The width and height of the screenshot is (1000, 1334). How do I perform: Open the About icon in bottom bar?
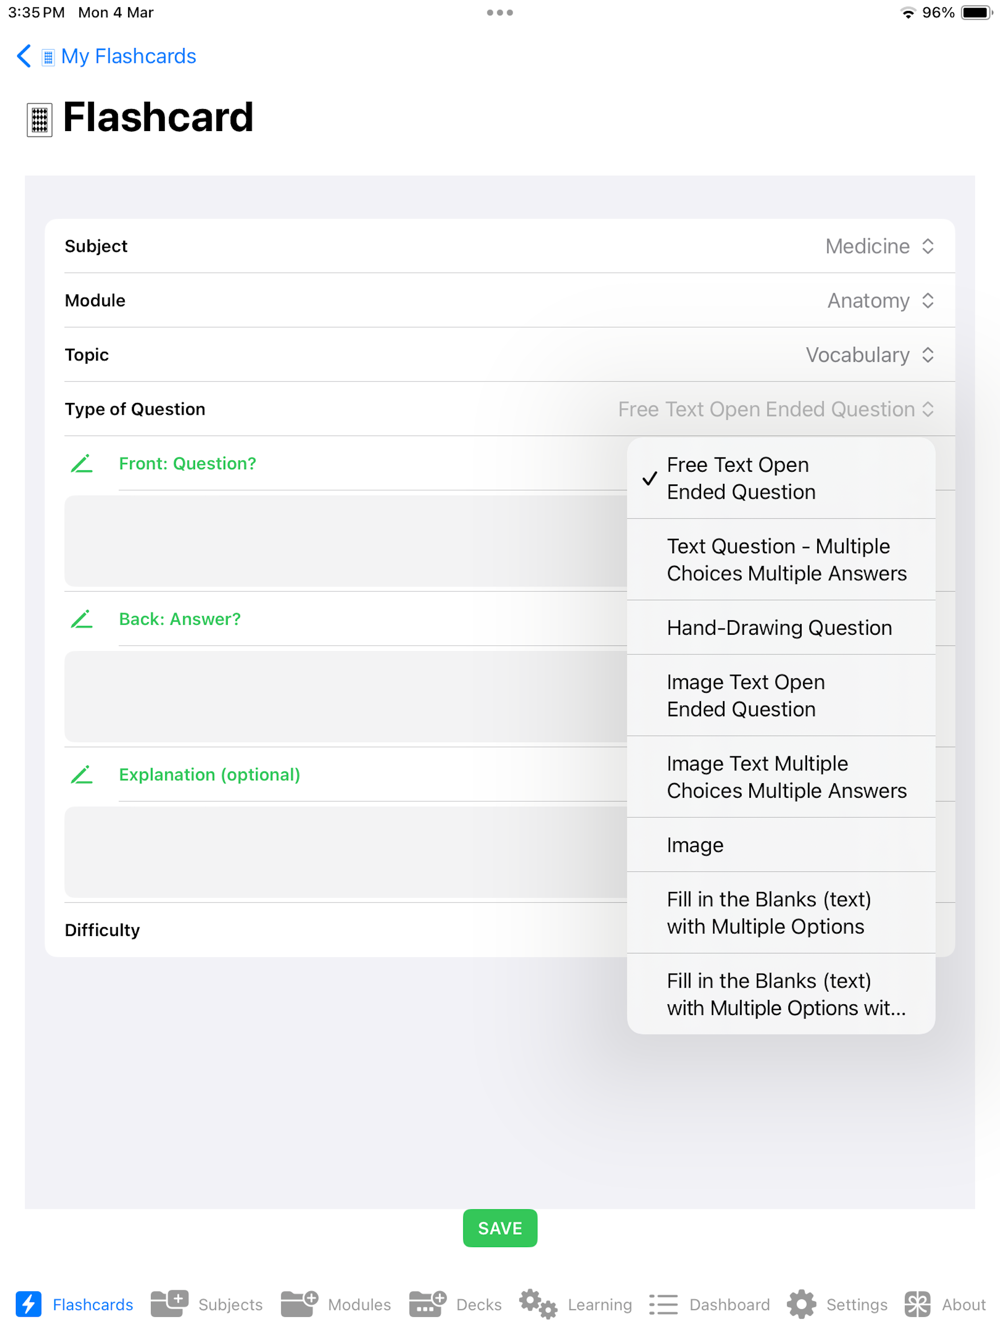click(x=917, y=1304)
